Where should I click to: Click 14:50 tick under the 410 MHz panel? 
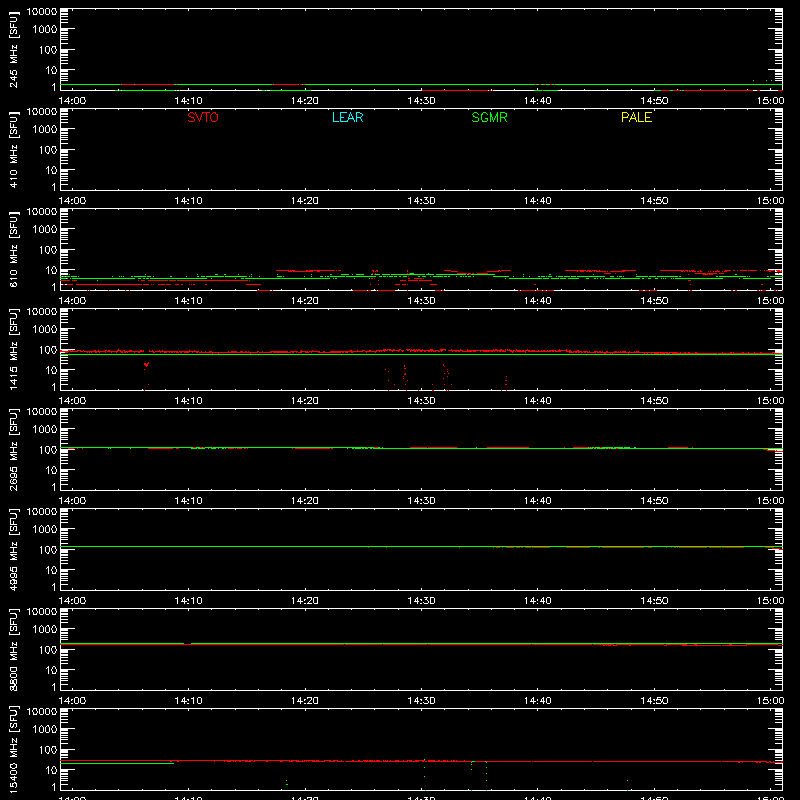(654, 201)
